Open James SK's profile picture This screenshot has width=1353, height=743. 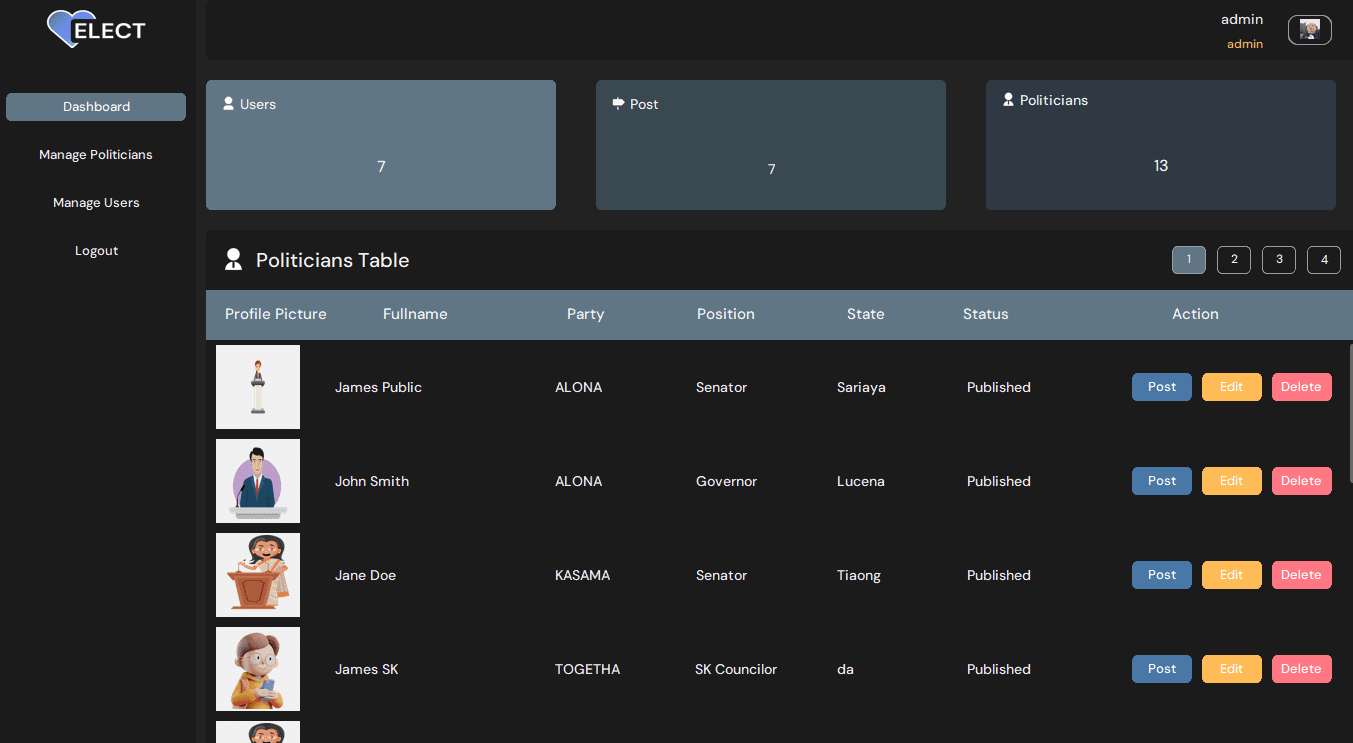point(258,669)
